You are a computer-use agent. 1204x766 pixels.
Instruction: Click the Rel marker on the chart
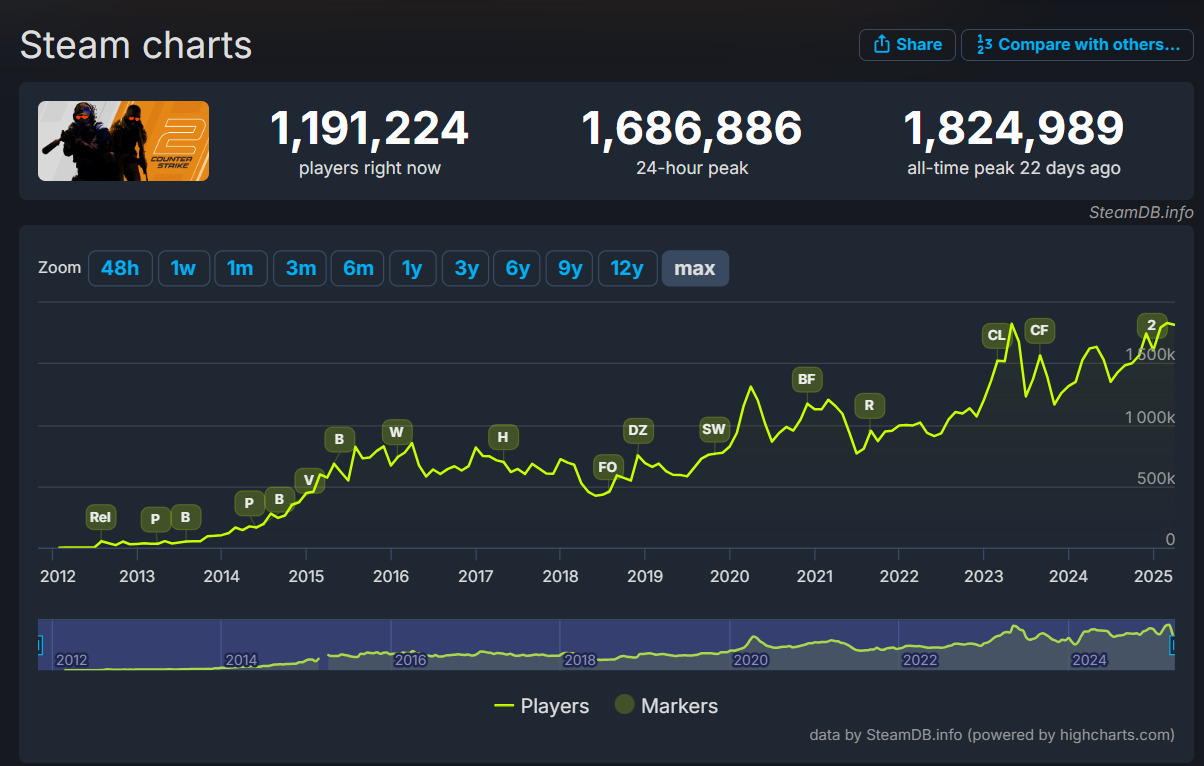[x=100, y=517]
